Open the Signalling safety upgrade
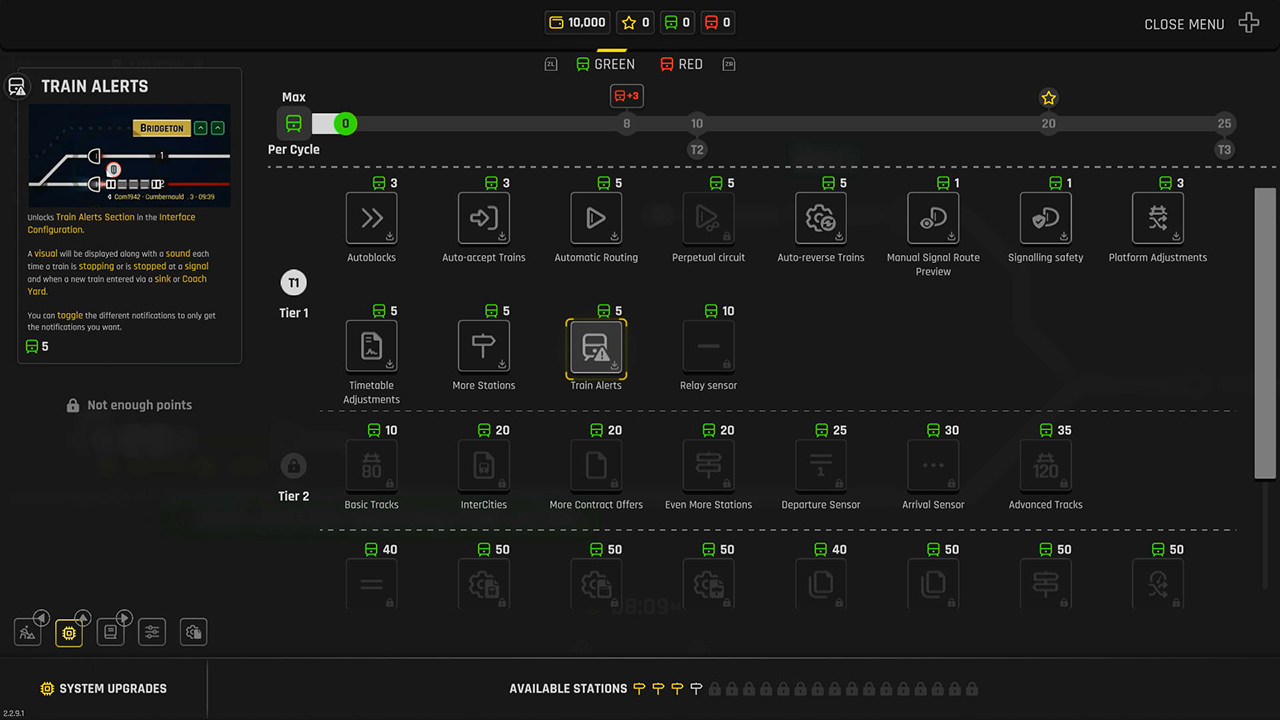Image resolution: width=1280 pixels, height=720 pixels. click(x=1045, y=218)
